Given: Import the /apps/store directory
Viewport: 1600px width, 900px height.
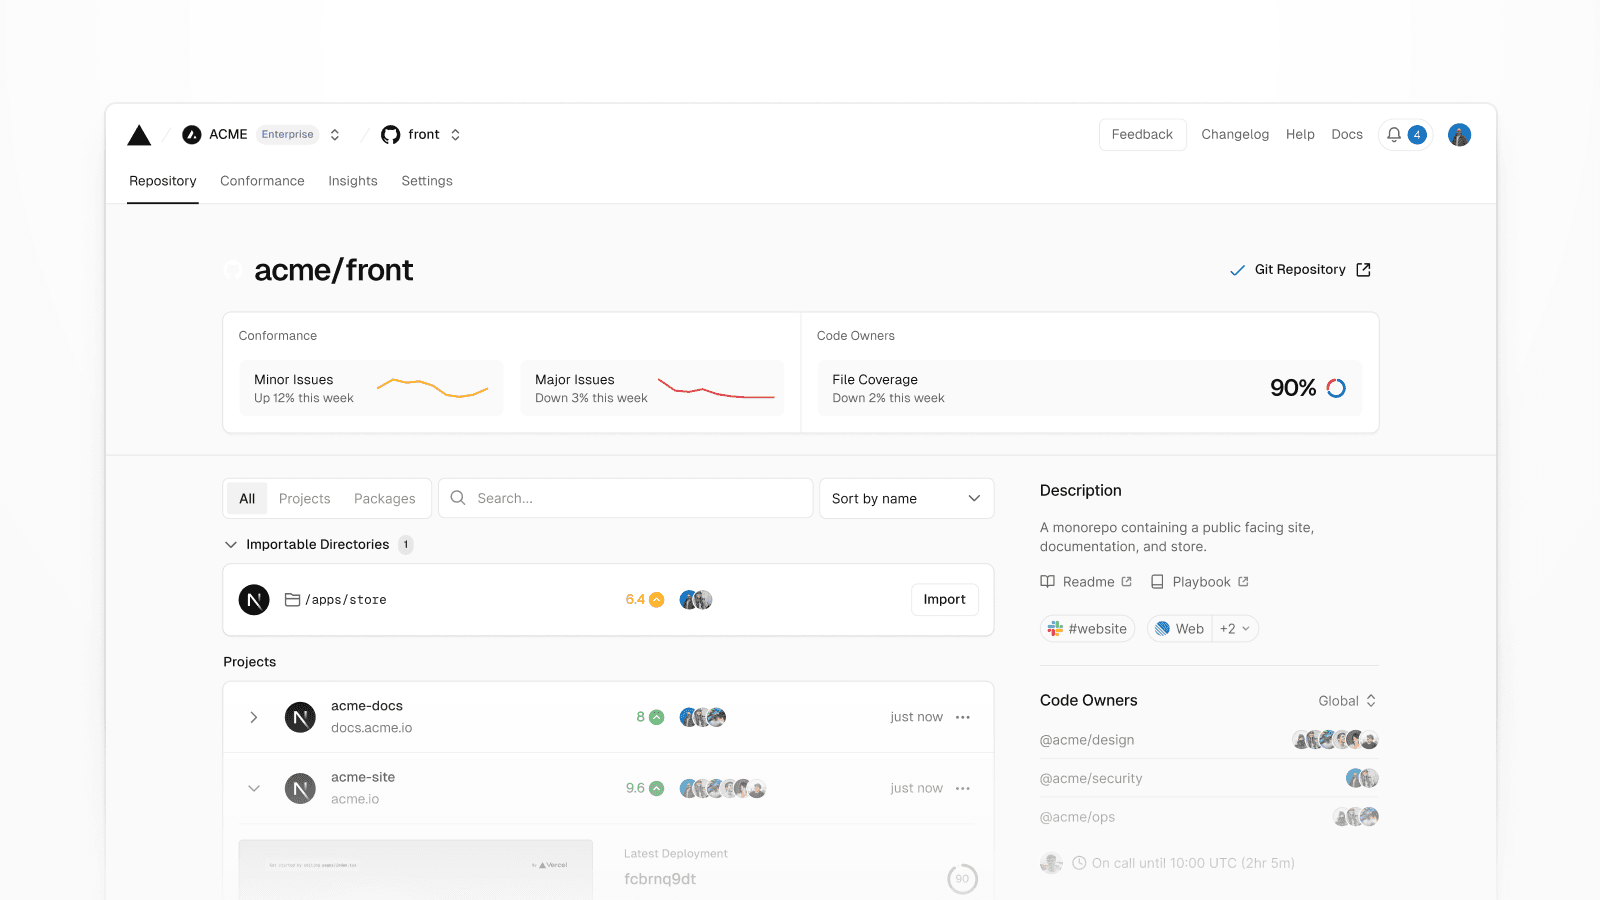Looking at the screenshot, I should [944, 600].
